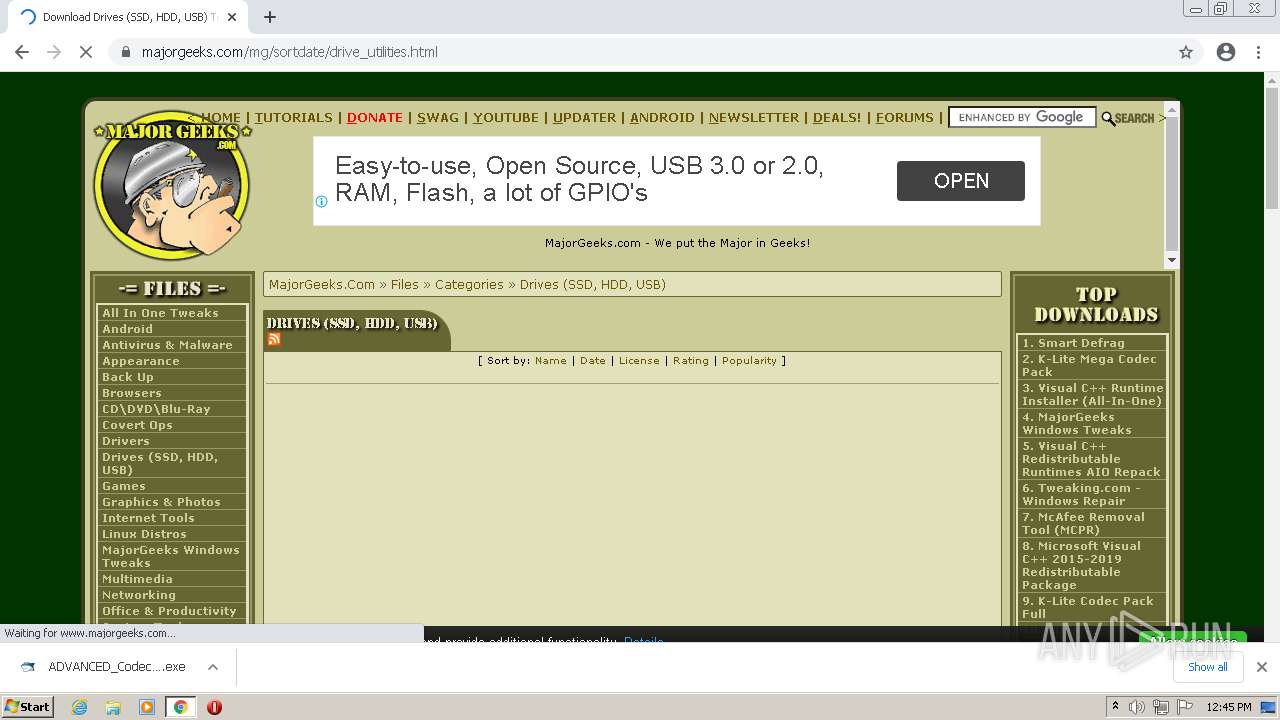Screen dimensions: 1280x720
Task: Sort files by Popularity
Action: (749, 361)
